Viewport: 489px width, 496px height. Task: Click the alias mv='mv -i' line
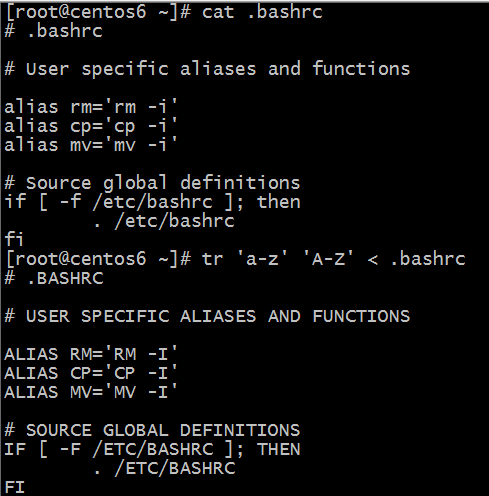pos(90,145)
